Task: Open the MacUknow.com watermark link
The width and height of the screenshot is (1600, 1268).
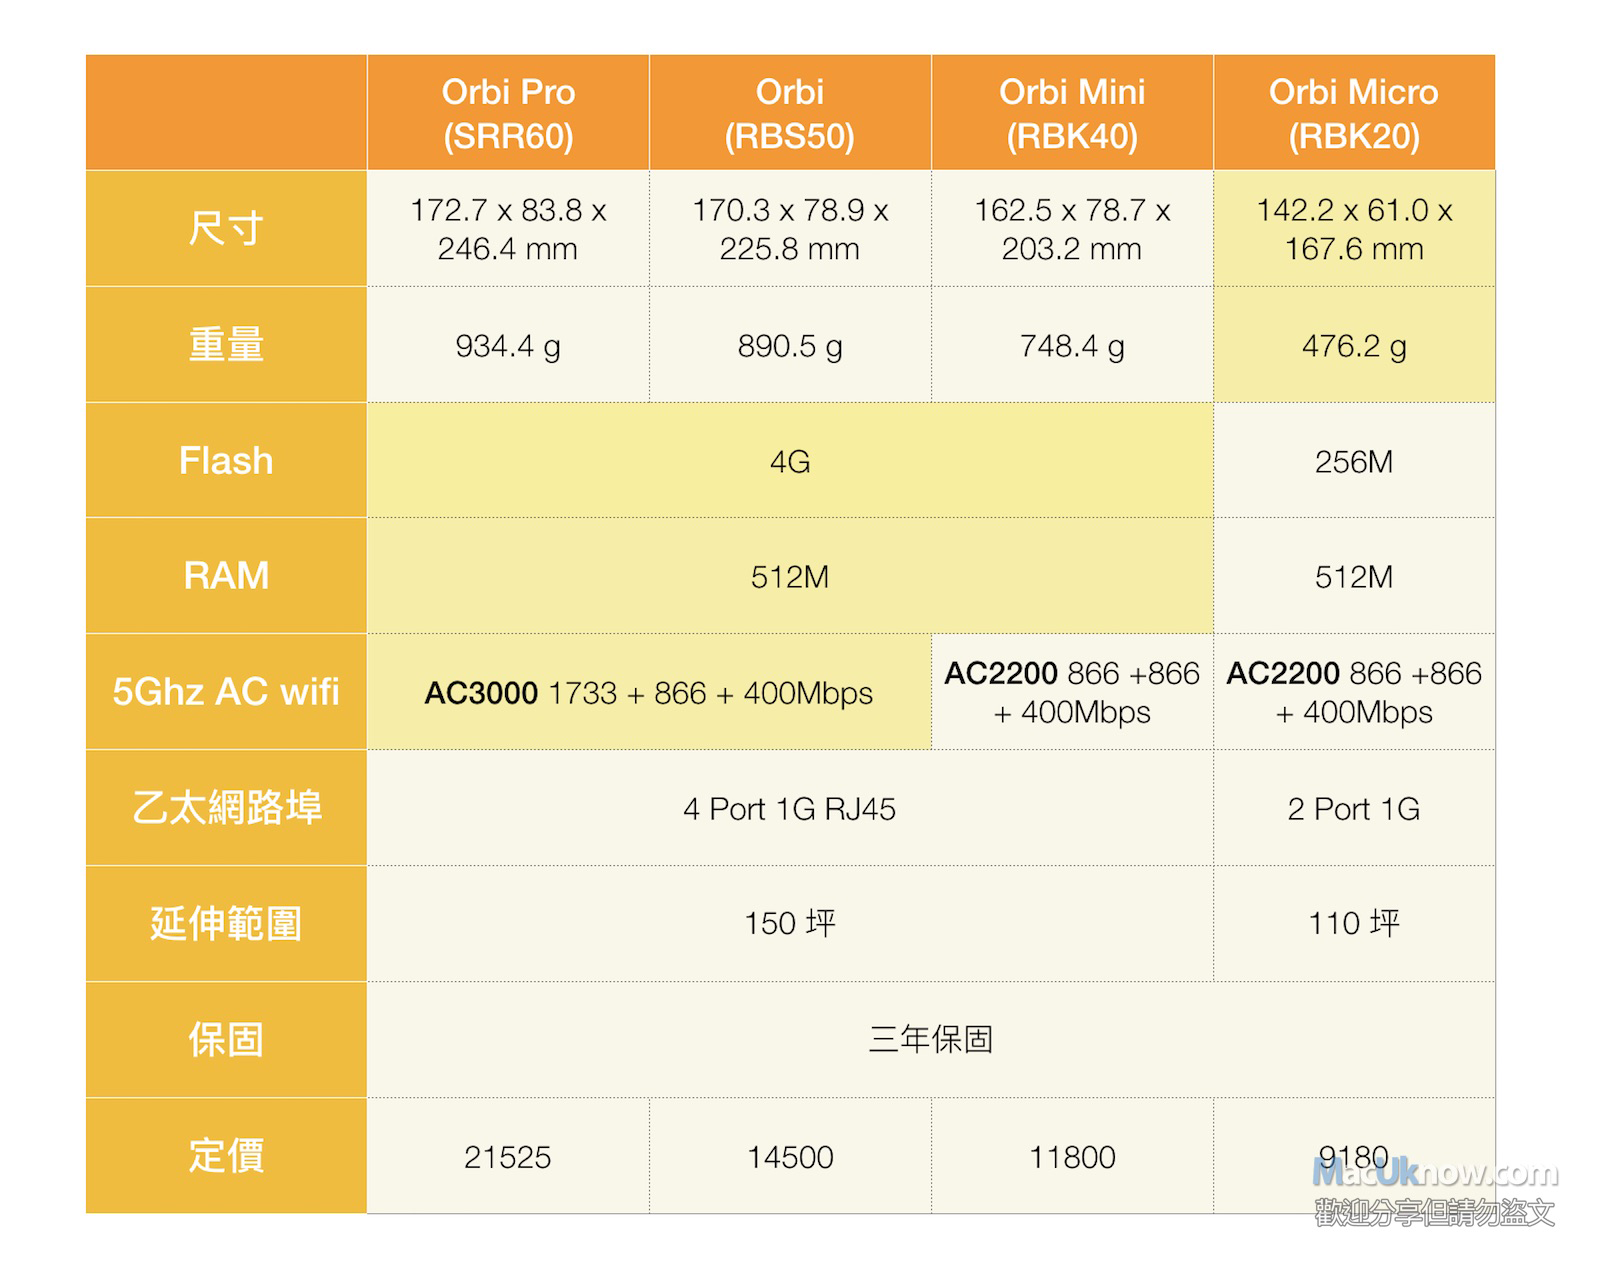Action: [1434, 1172]
